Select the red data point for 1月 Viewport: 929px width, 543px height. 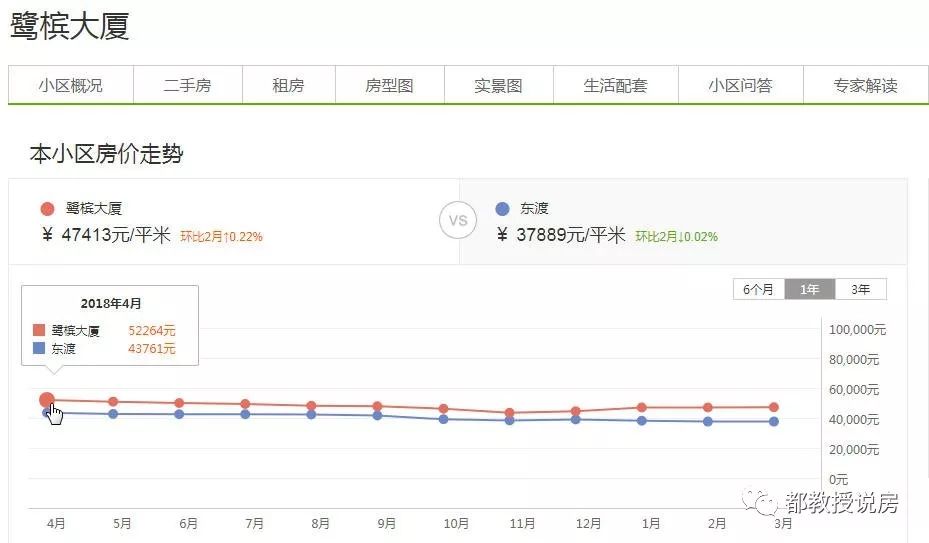click(x=642, y=407)
